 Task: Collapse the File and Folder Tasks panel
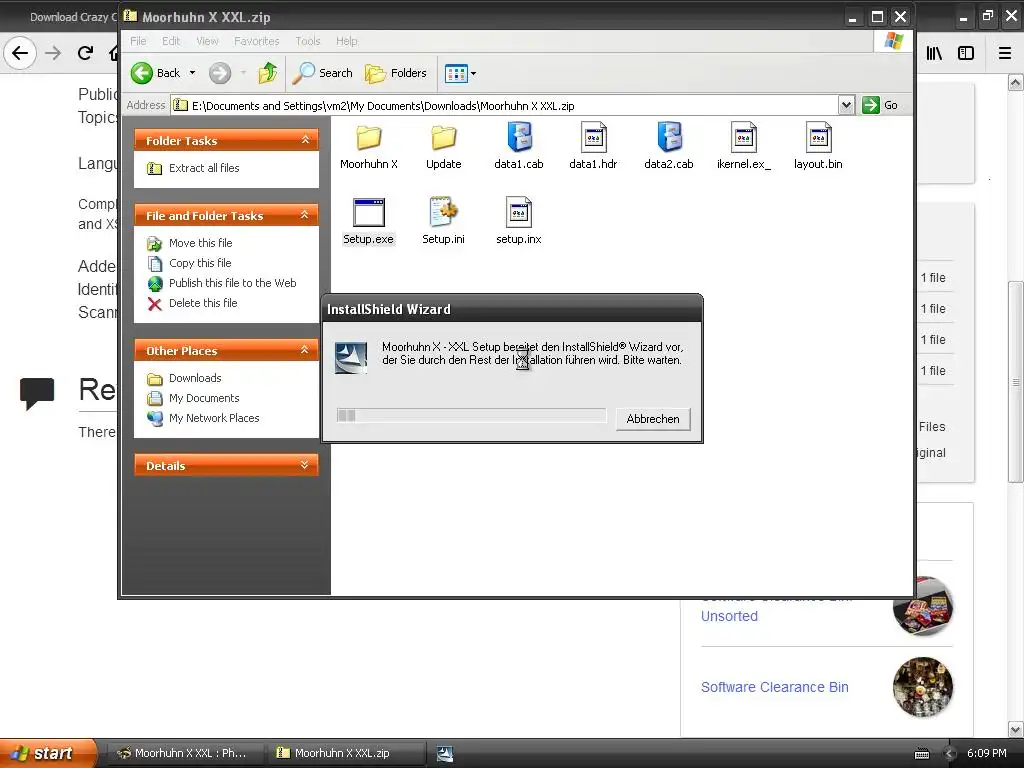305,215
